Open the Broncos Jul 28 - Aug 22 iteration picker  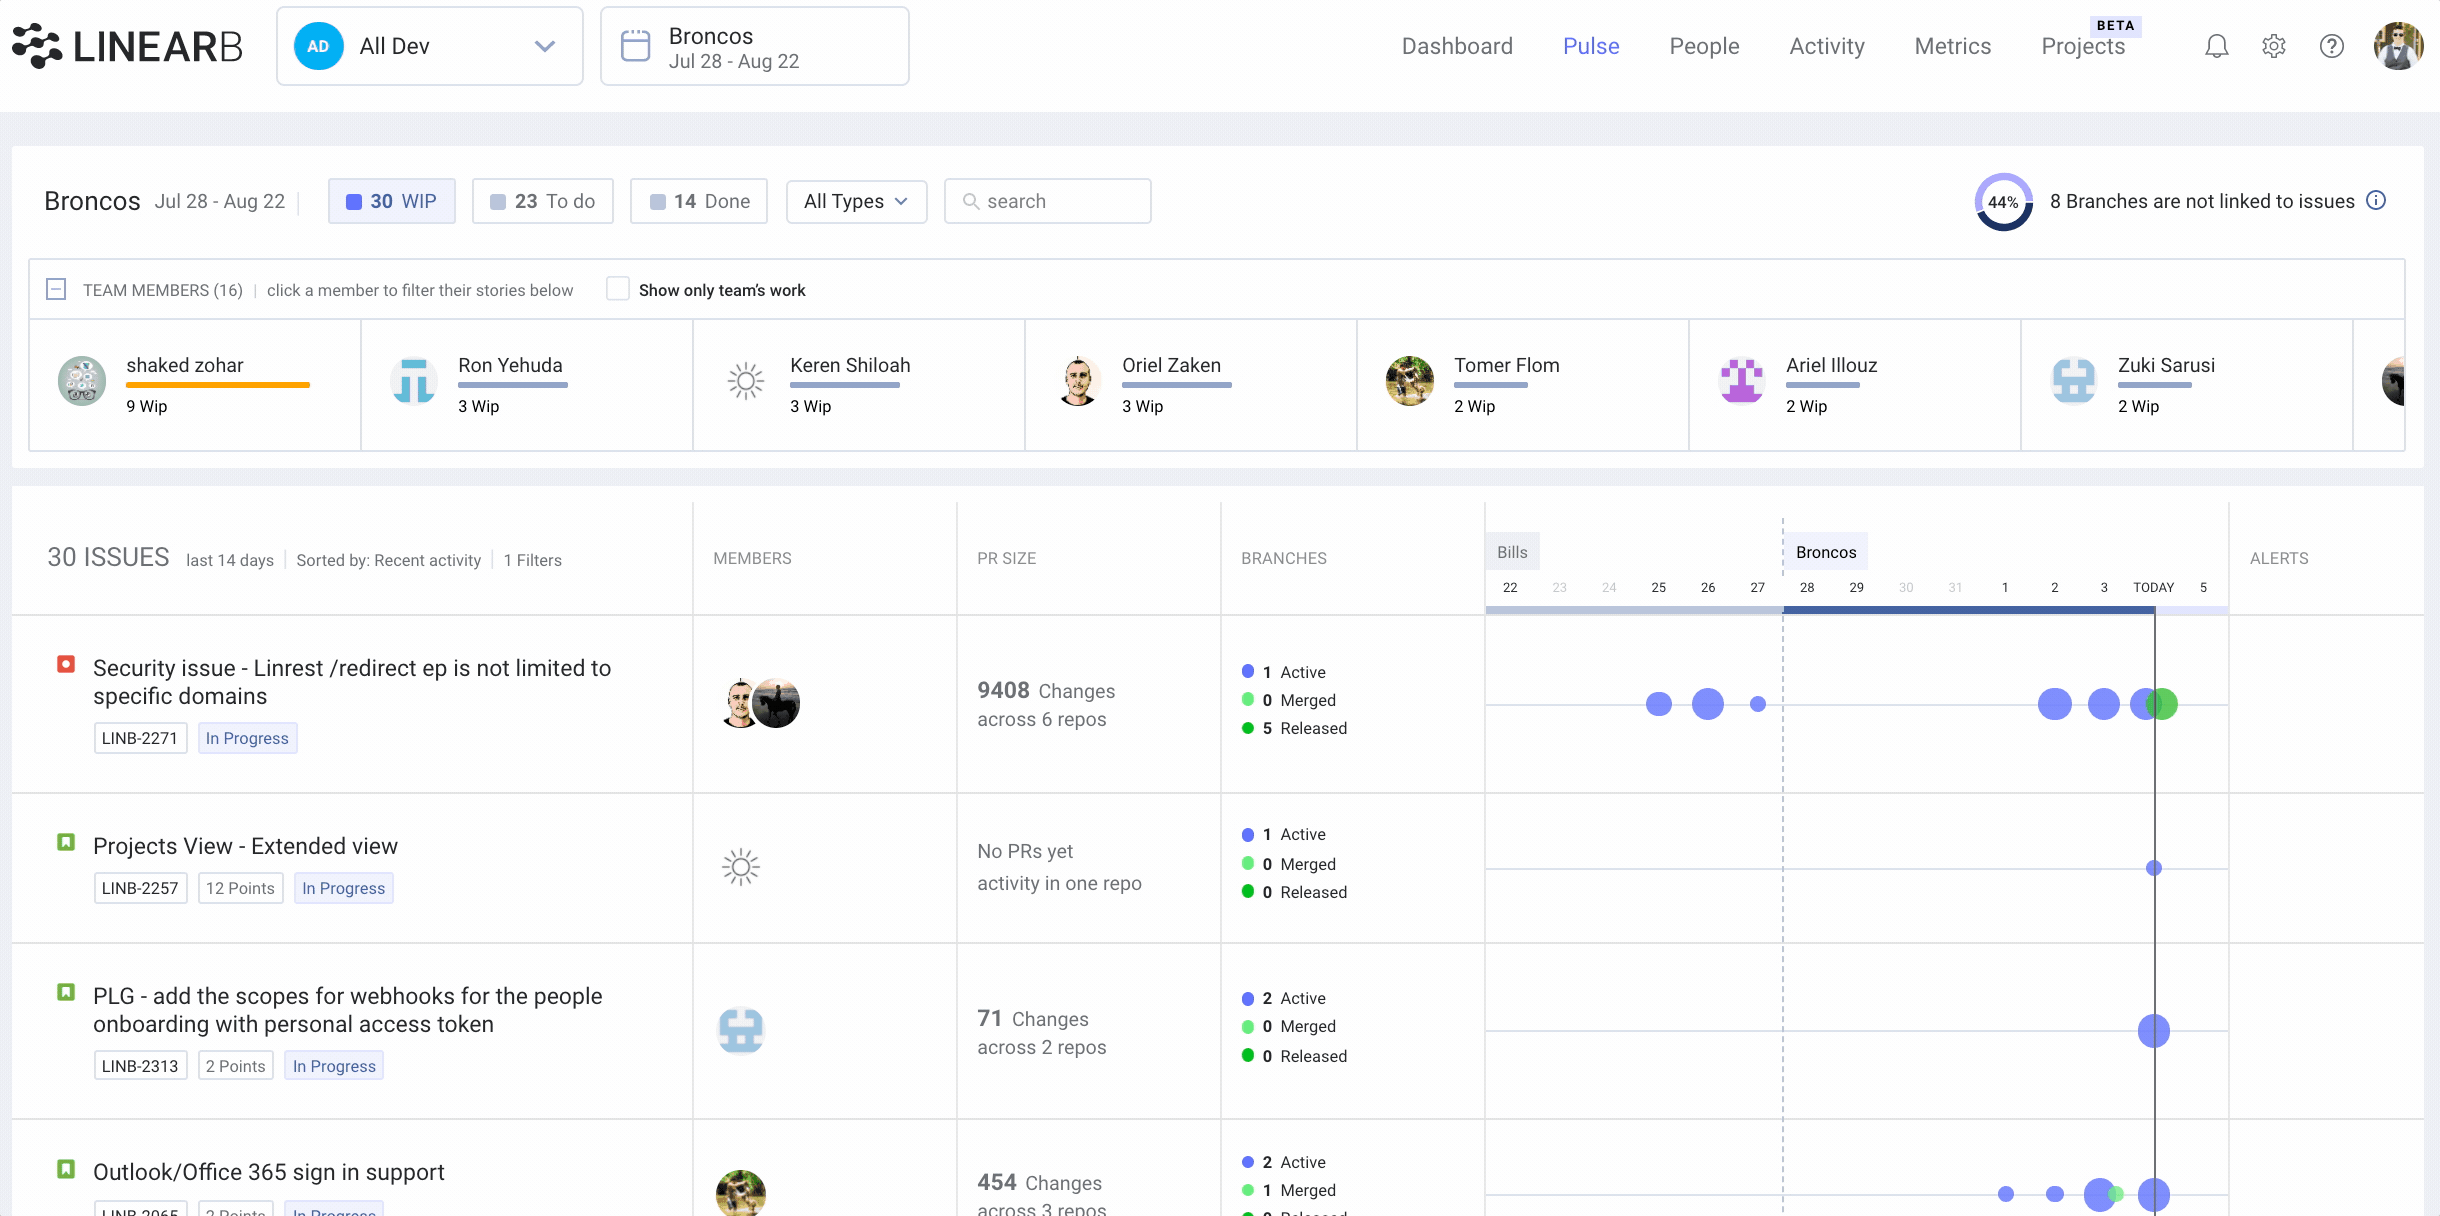tap(755, 46)
